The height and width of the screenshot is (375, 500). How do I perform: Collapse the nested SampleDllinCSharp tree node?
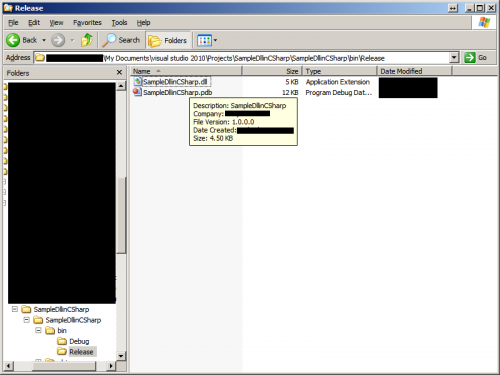27,320
